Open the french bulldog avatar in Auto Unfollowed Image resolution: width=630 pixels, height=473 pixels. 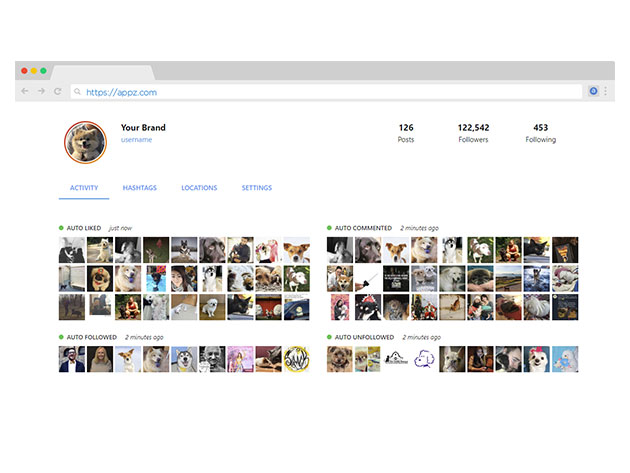click(x=452, y=359)
